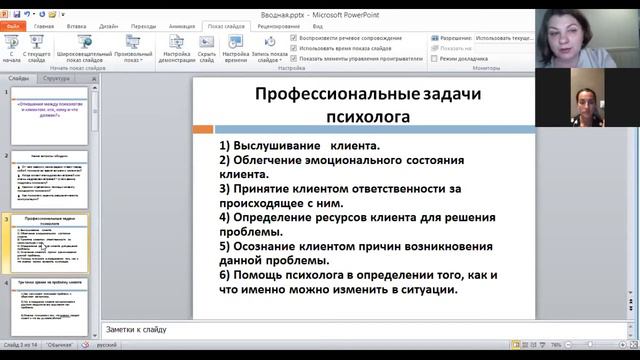Click 'Обычная' theme name in status bar
The image size is (640, 360).
click(x=60, y=345)
